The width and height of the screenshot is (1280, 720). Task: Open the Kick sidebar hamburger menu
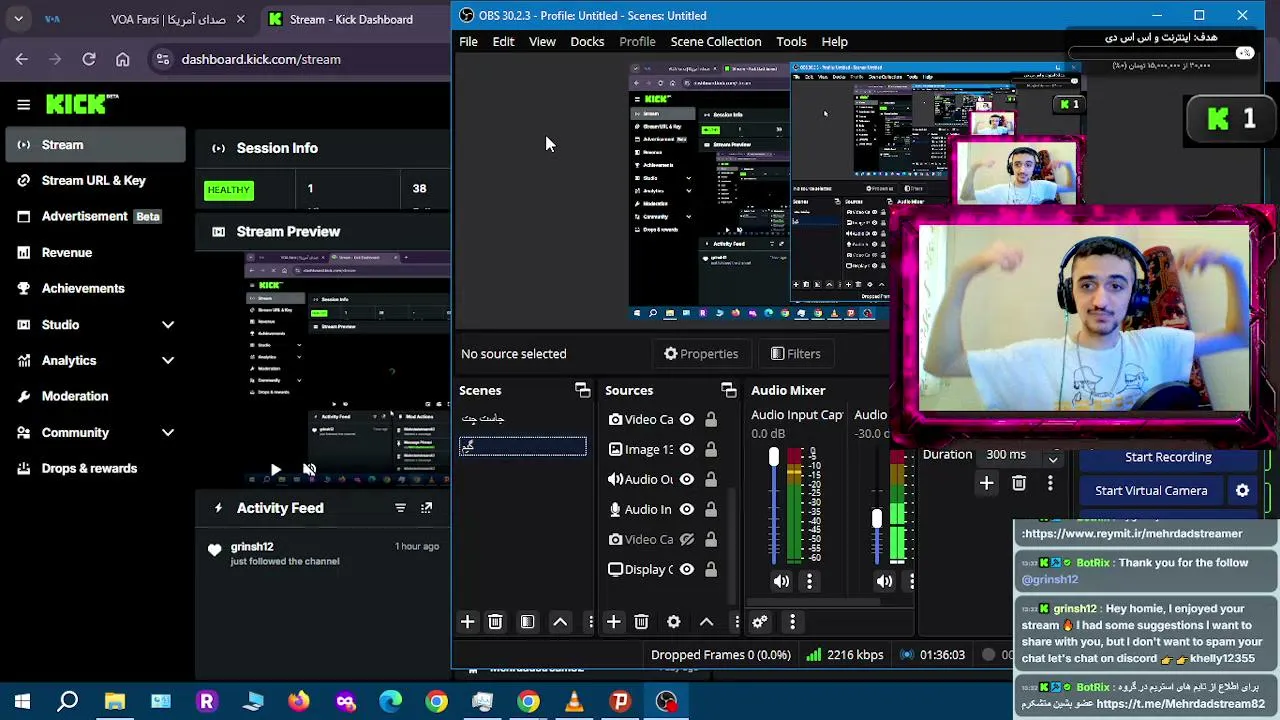click(x=23, y=104)
